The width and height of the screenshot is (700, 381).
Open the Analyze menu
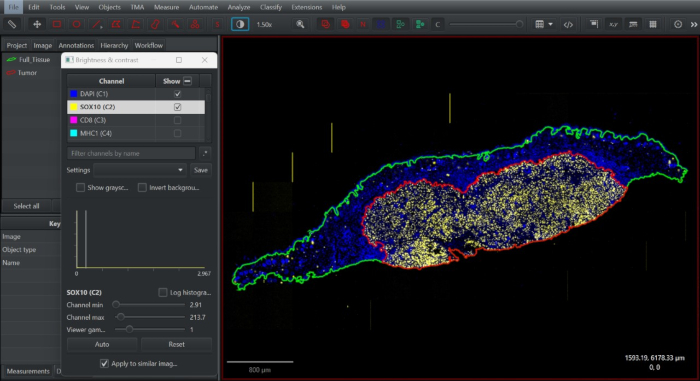[239, 7]
